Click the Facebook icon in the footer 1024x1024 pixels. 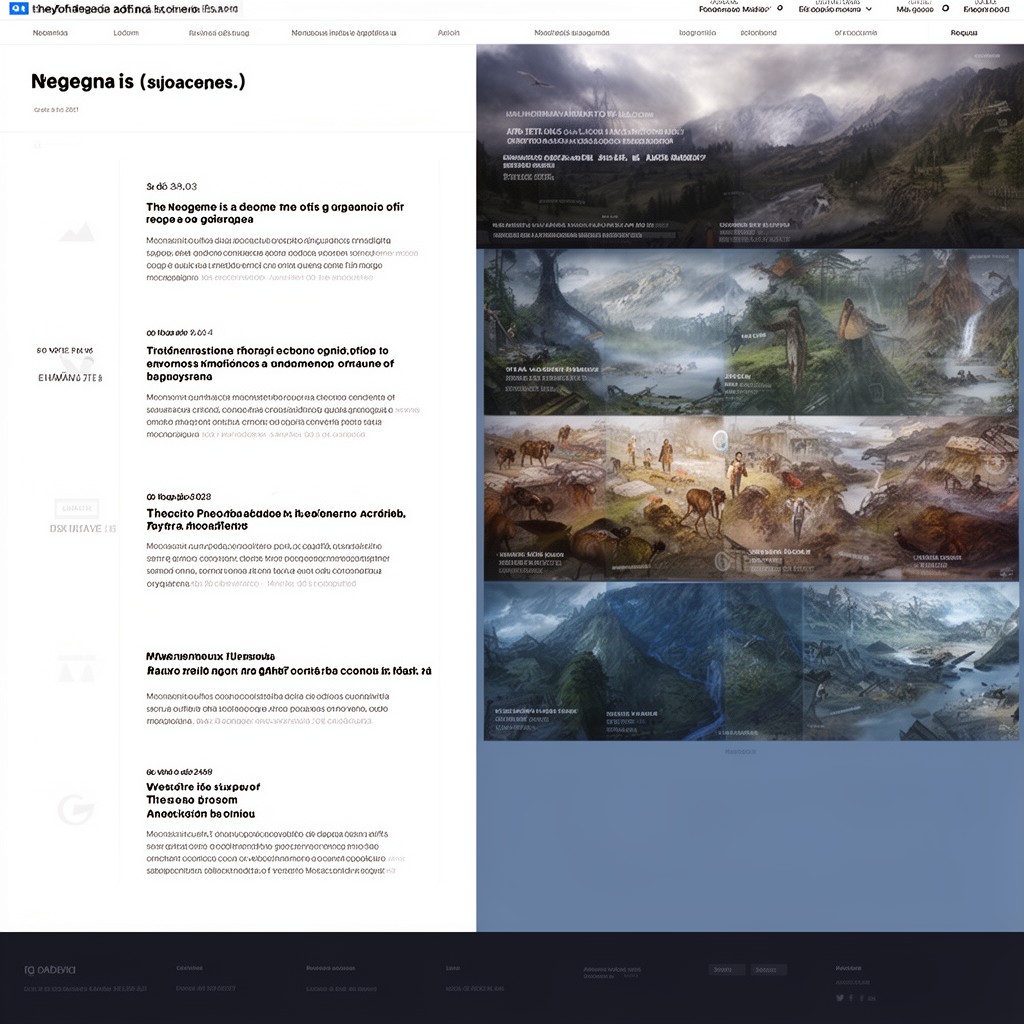[851, 998]
